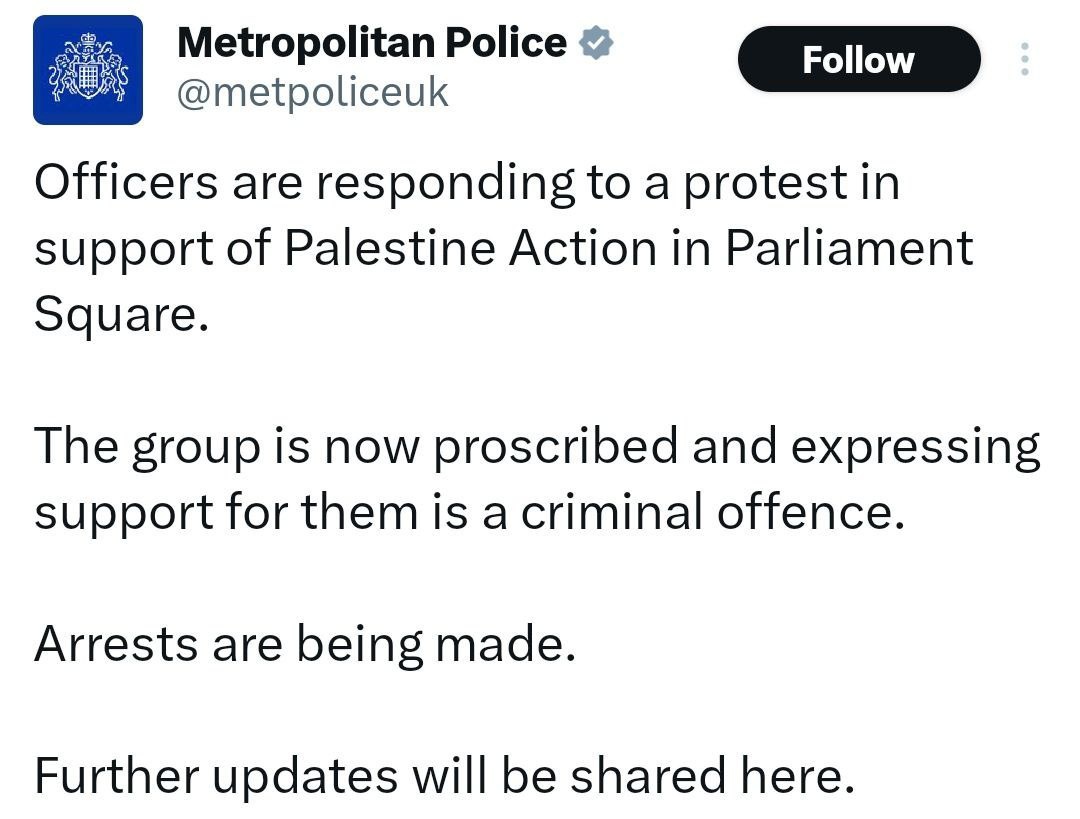The height and width of the screenshot is (819, 1080).
Task: Click the word 'expressing' in the tweet
Action: (915, 447)
